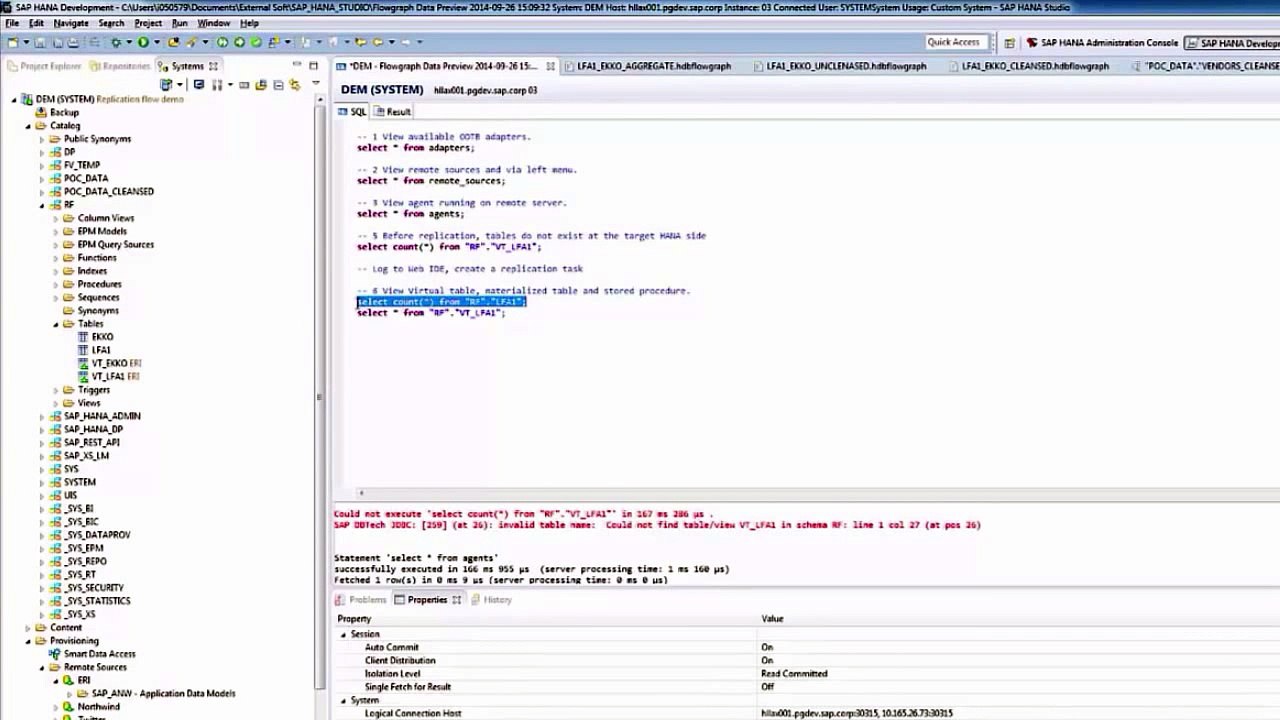Expand the Column Views folder
This screenshot has height=720, width=1280.
[x=56, y=218]
